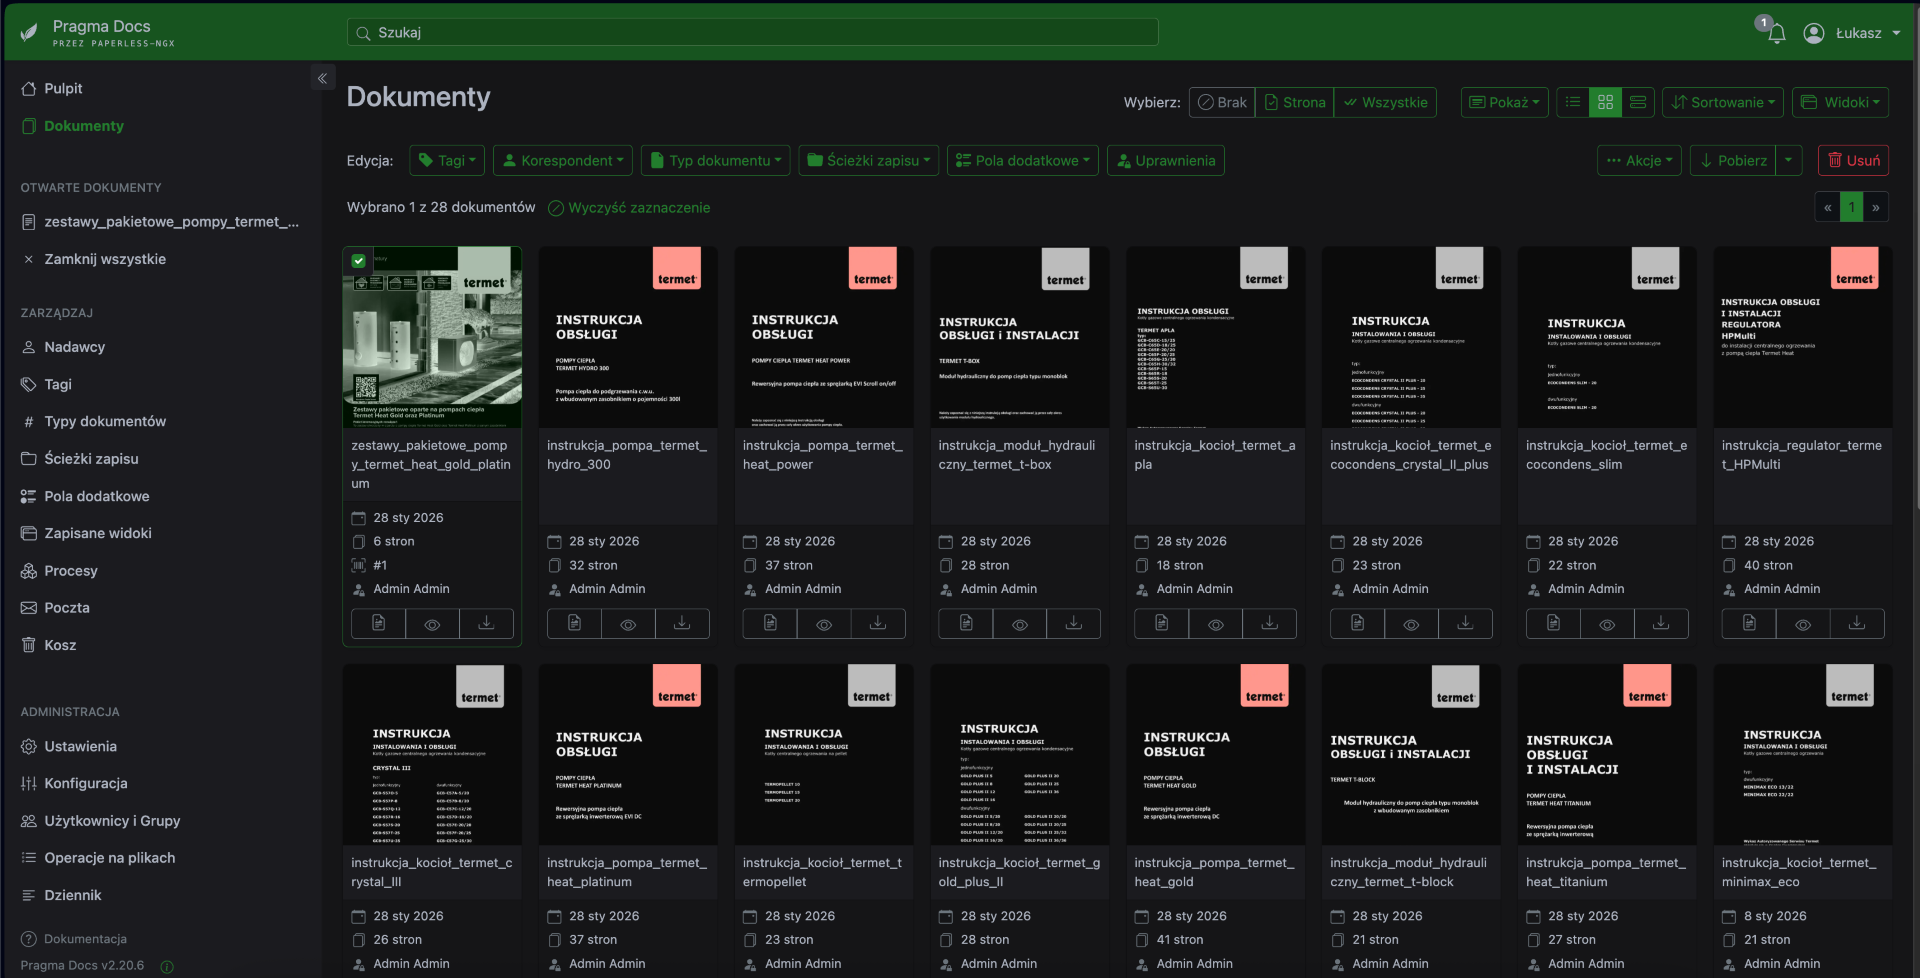Open the edit icon for instrukcja_kociol_termet_ecocondens_slim
The image size is (1920, 978).
(x=1553, y=624)
